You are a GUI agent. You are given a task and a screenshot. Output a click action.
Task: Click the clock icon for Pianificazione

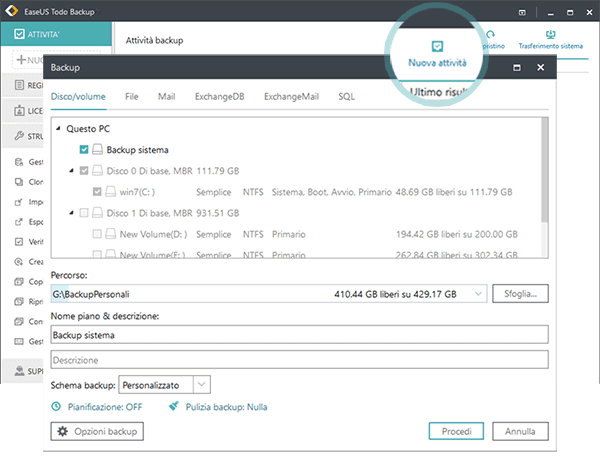pos(56,406)
